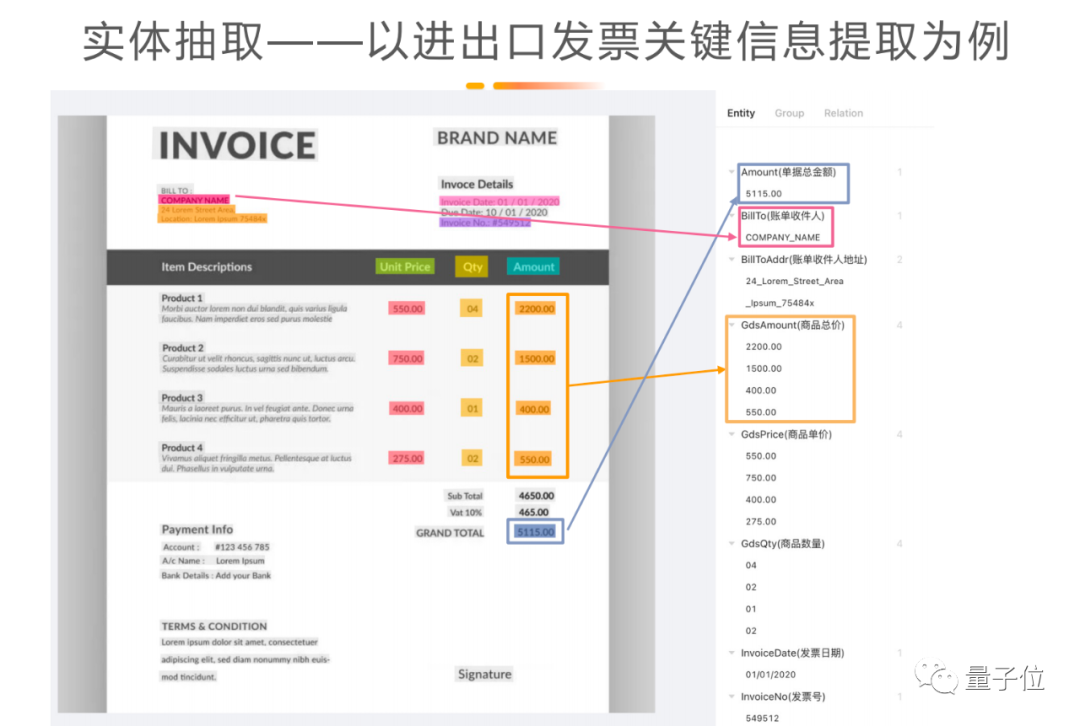Click the Sub Total 4650.00 value
Viewport: 1080px width, 726px height.
click(x=537, y=496)
